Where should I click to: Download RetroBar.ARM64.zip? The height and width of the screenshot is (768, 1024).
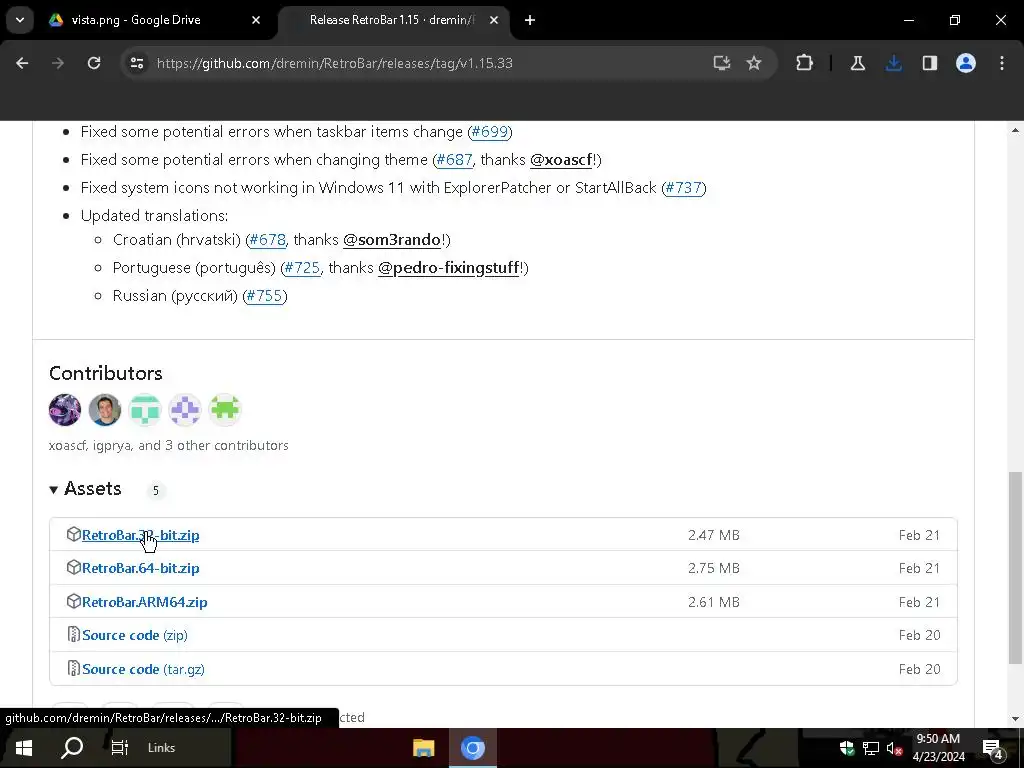pos(144,602)
